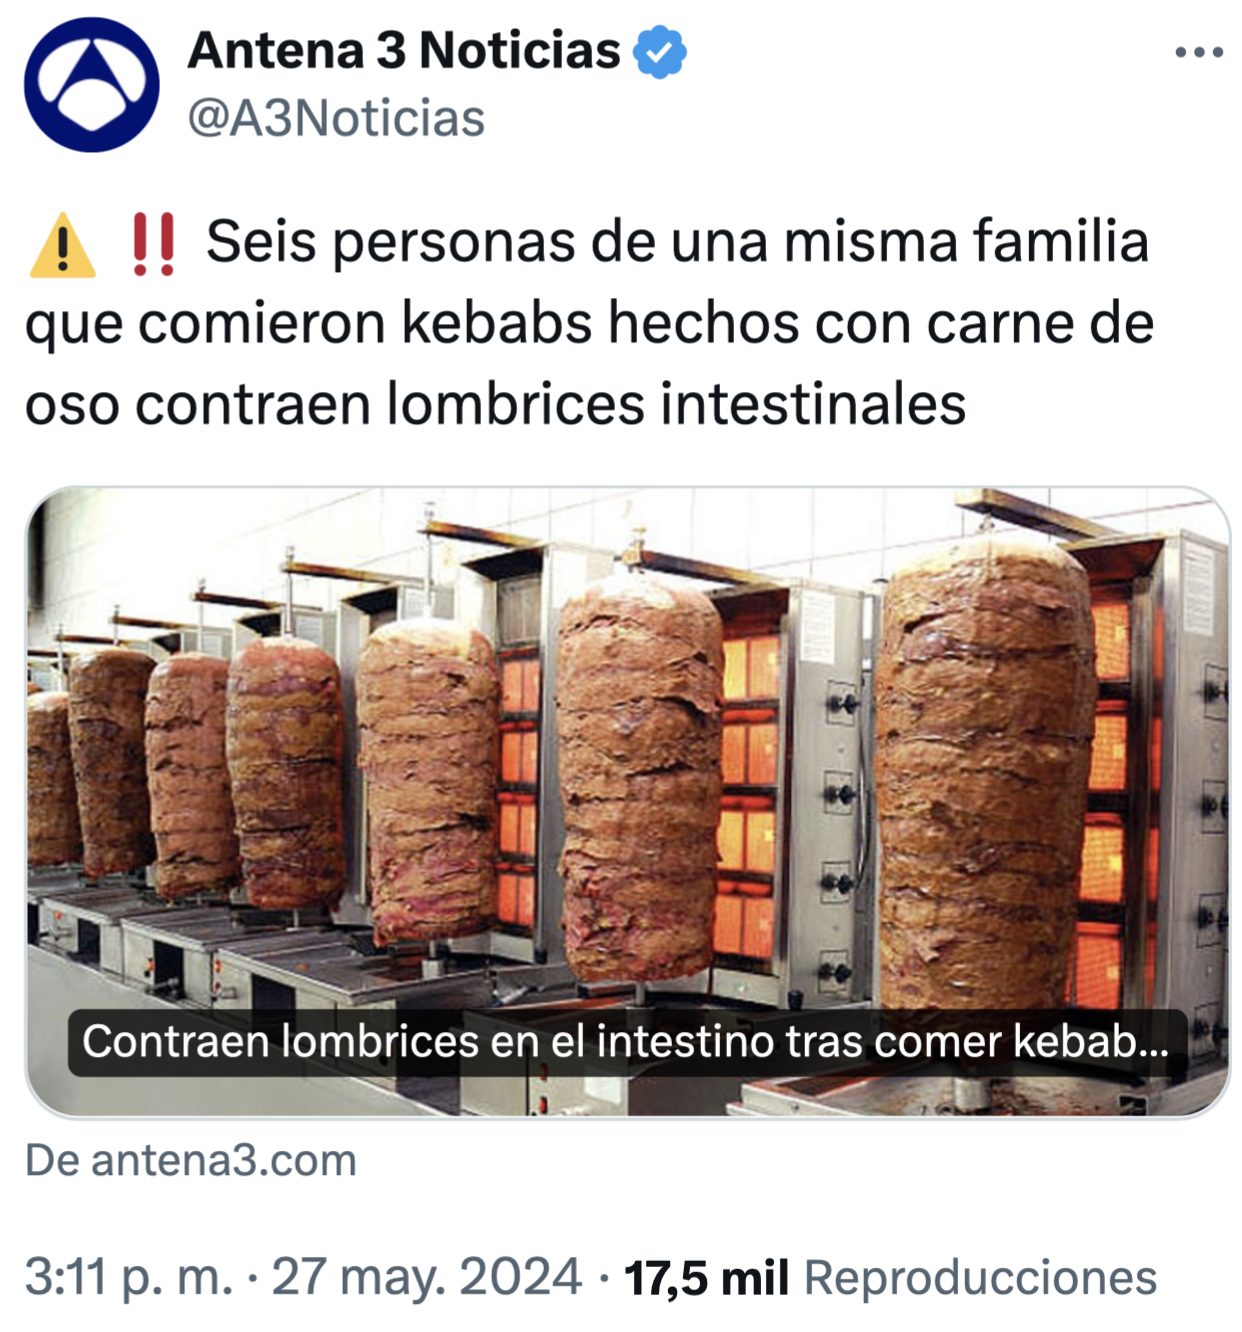The height and width of the screenshot is (1332, 1242).
Task: Open the kebab link preview image
Action: tap(627, 802)
